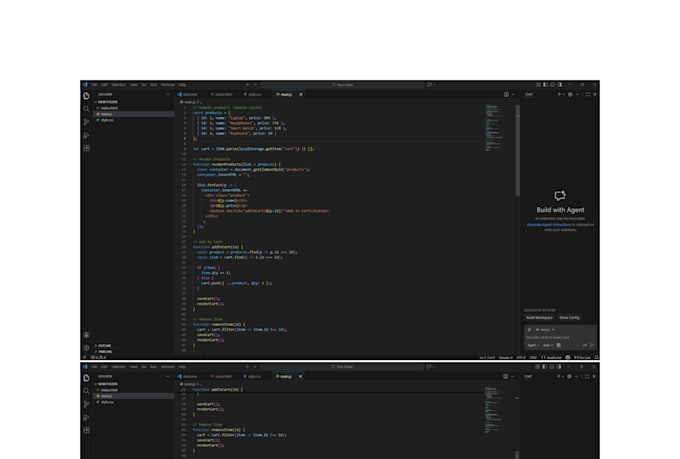The width and height of the screenshot is (680, 459).
Task: Go back with title bar arrow, upper window
Action: 247,85
